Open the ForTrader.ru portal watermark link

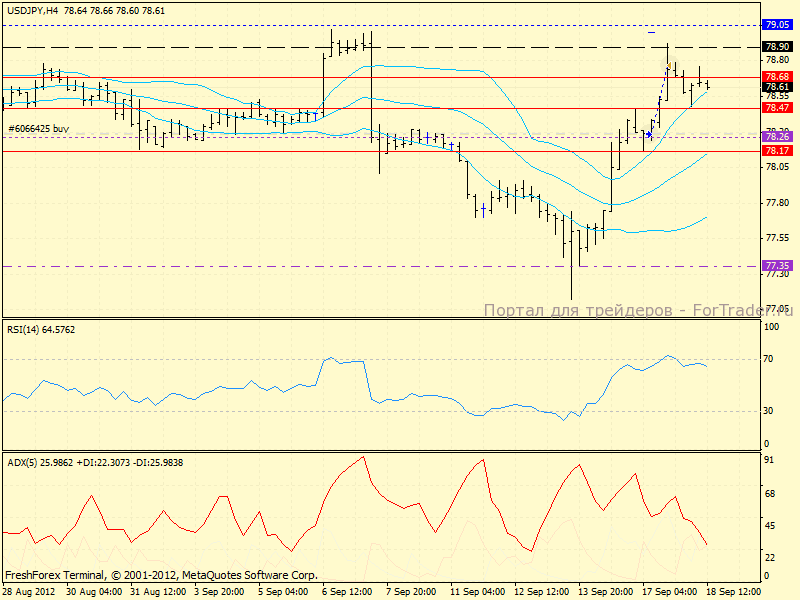[x=638, y=311]
